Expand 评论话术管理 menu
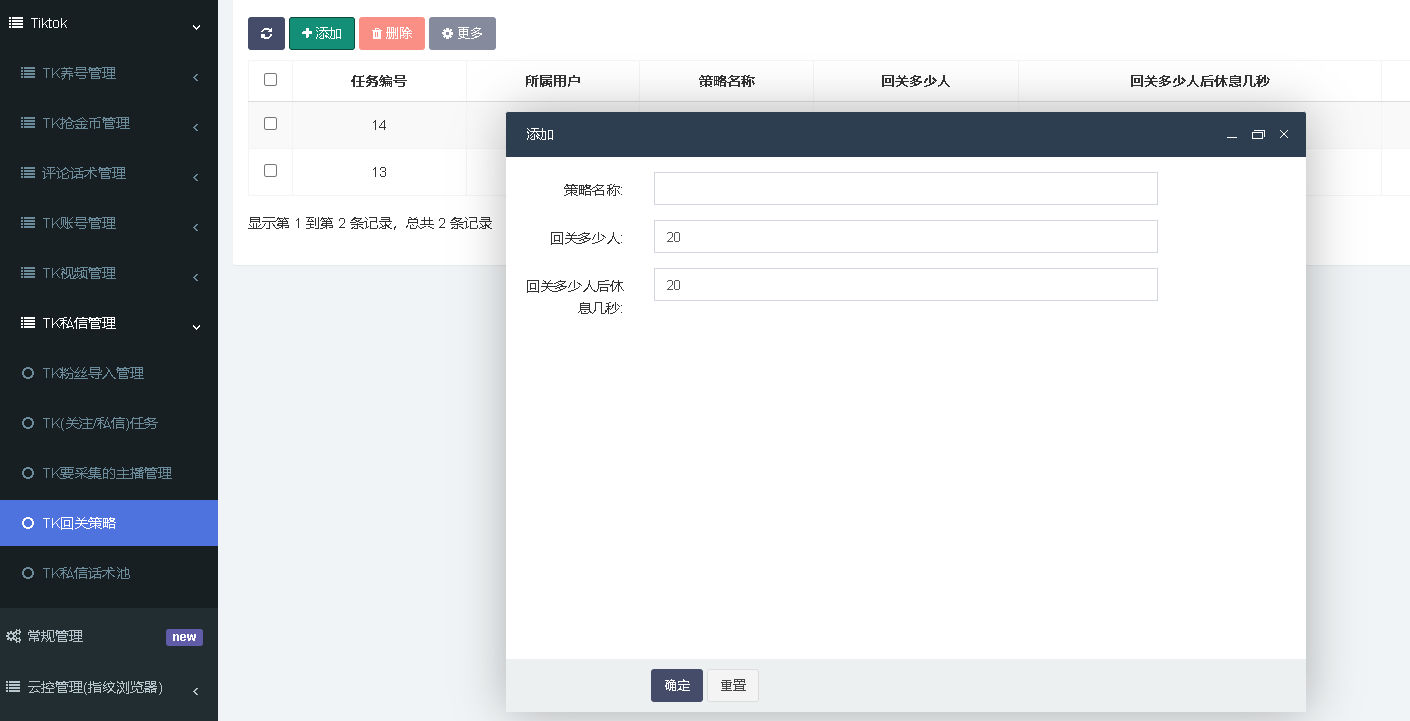This screenshot has height=721, width=1410. point(109,173)
